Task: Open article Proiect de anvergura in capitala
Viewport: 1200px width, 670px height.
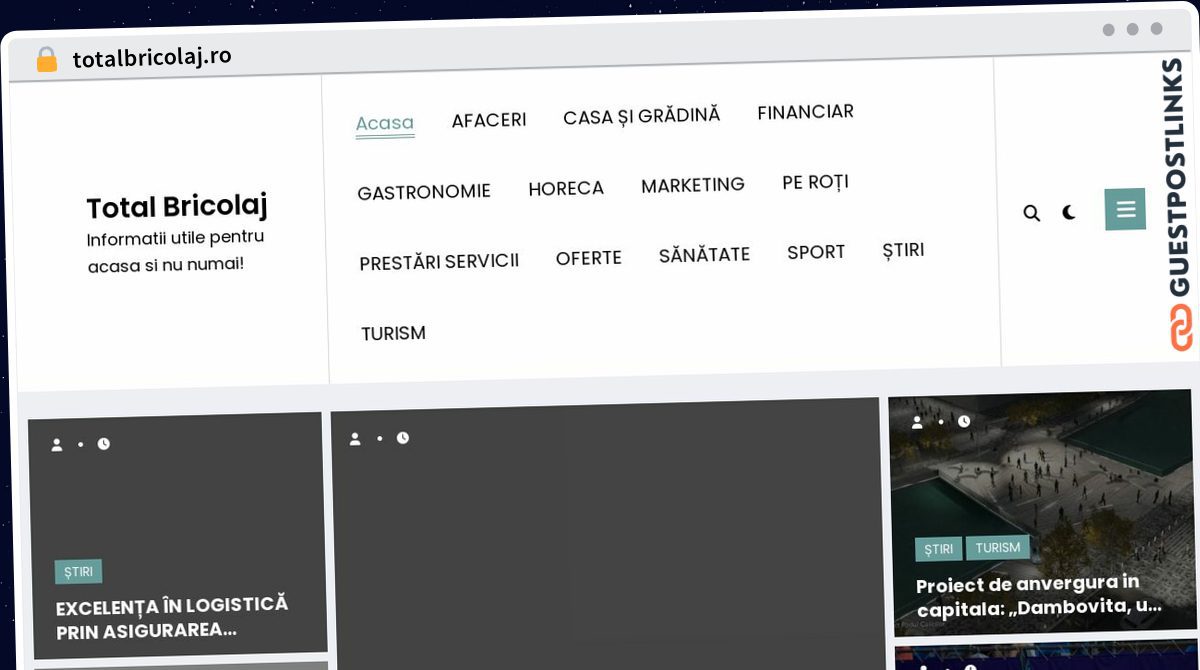Action: click(1039, 595)
